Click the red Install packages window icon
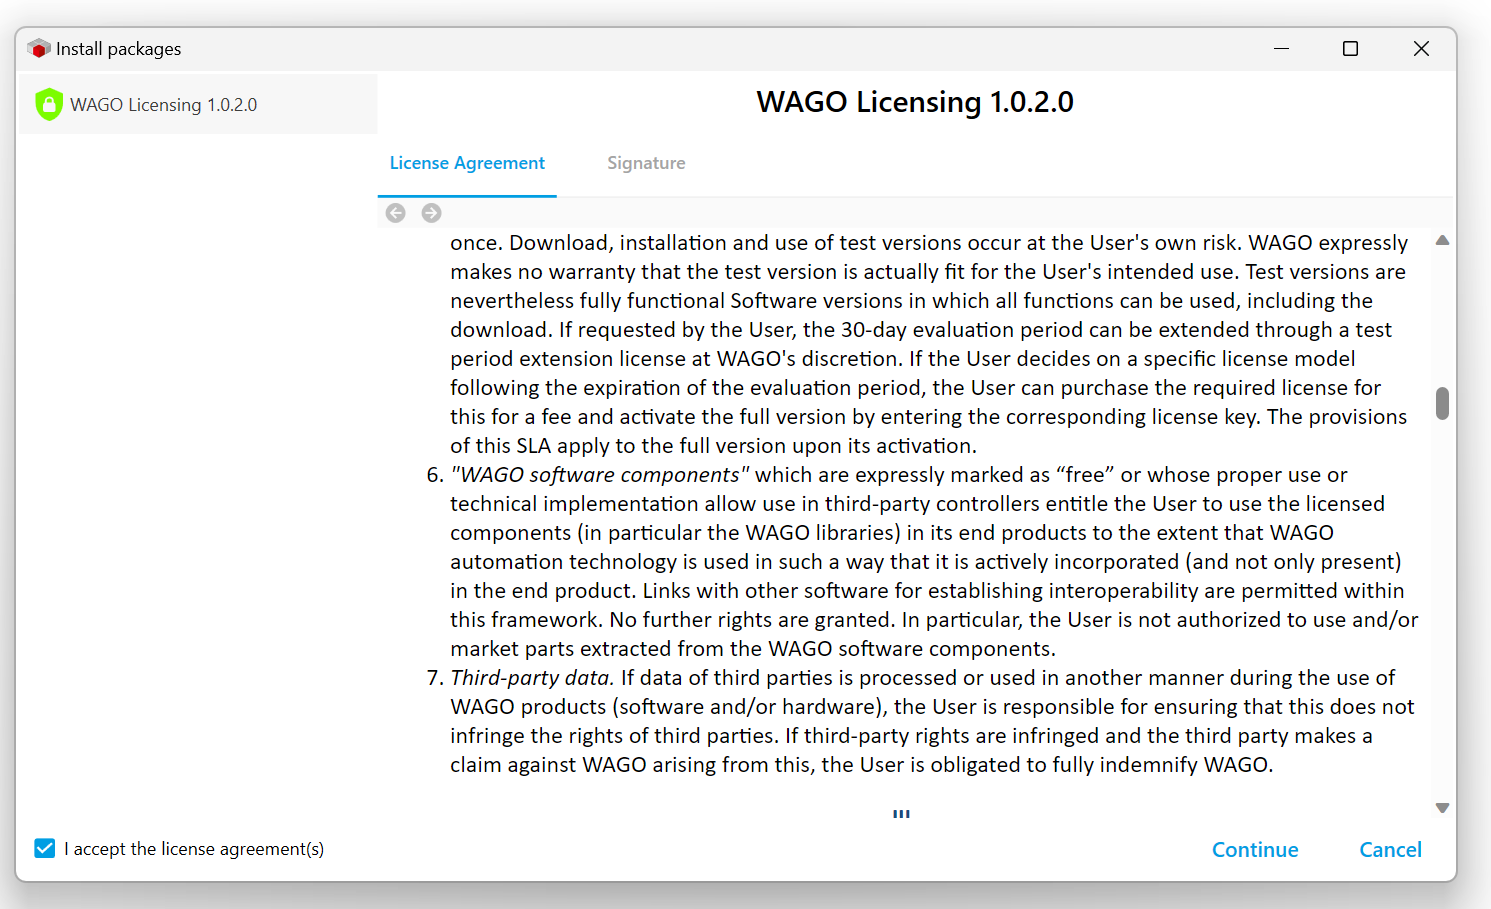This screenshot has height=909, width=1491. [x=39, y=48]
